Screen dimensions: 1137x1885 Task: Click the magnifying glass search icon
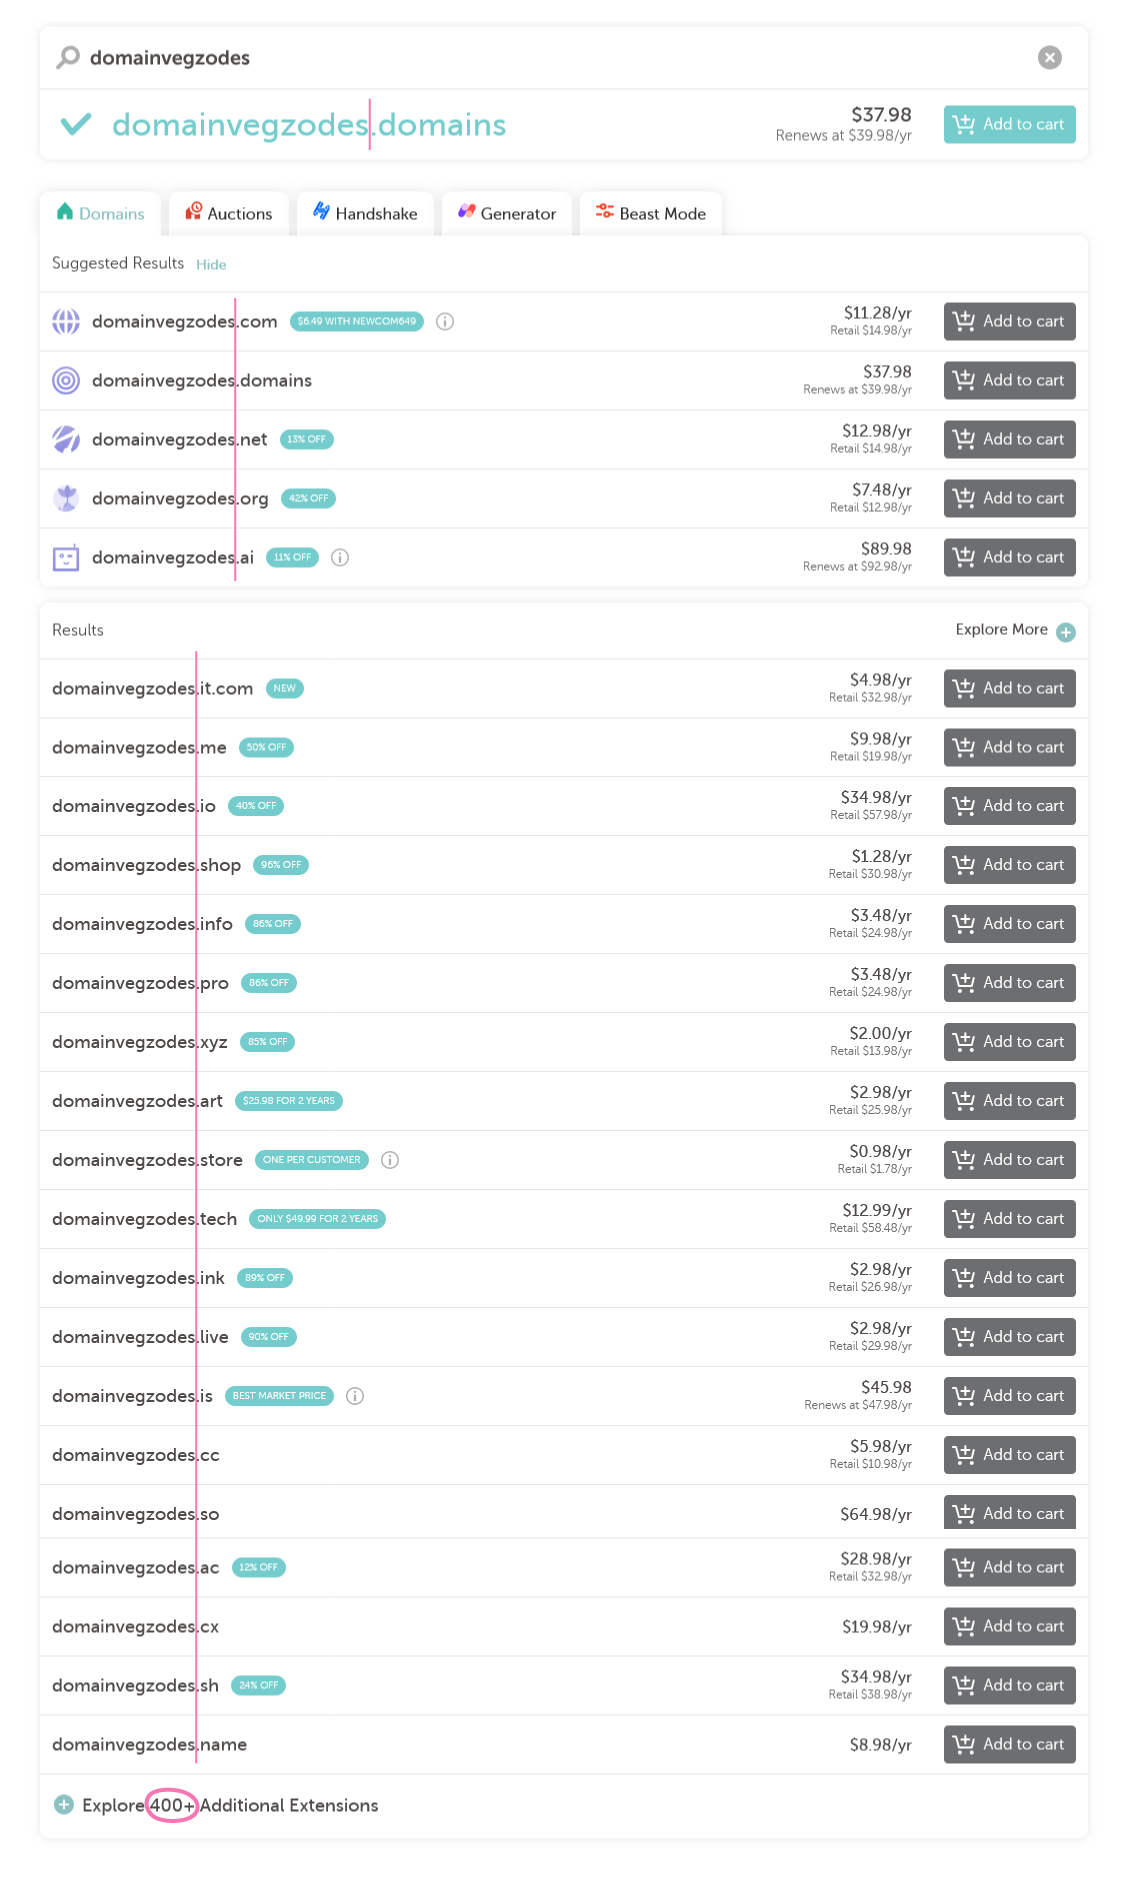(68, 58)
